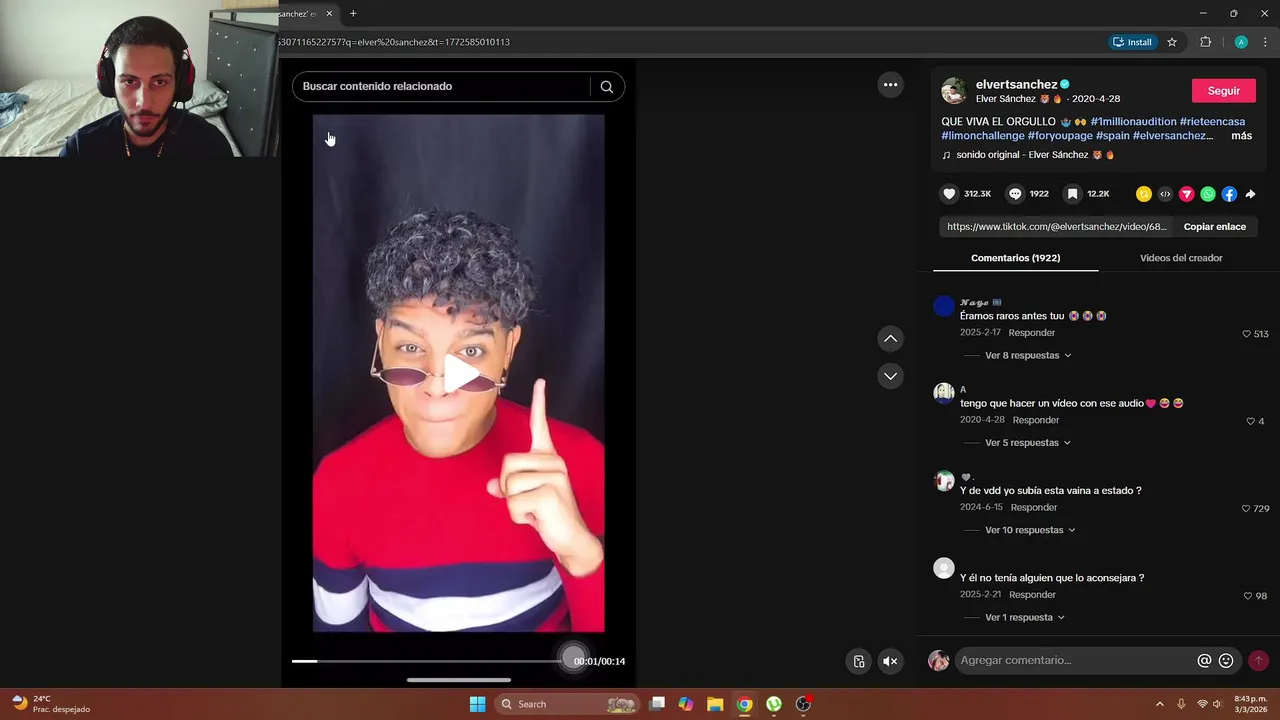This screenshot has height=720, width=1280.
Task: Expand 'Ver 8 respuestas' replies
Action: (x=1028, y=355)
